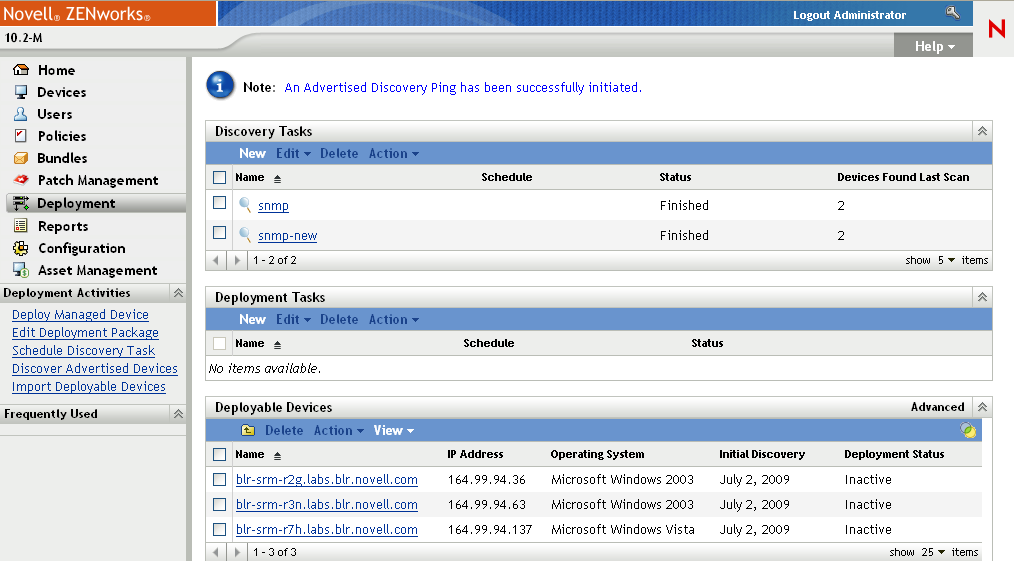Click Advanced in Deployable Devices header
The width and height of the screenshot is (1014, 561).
[x=937, y=407]
